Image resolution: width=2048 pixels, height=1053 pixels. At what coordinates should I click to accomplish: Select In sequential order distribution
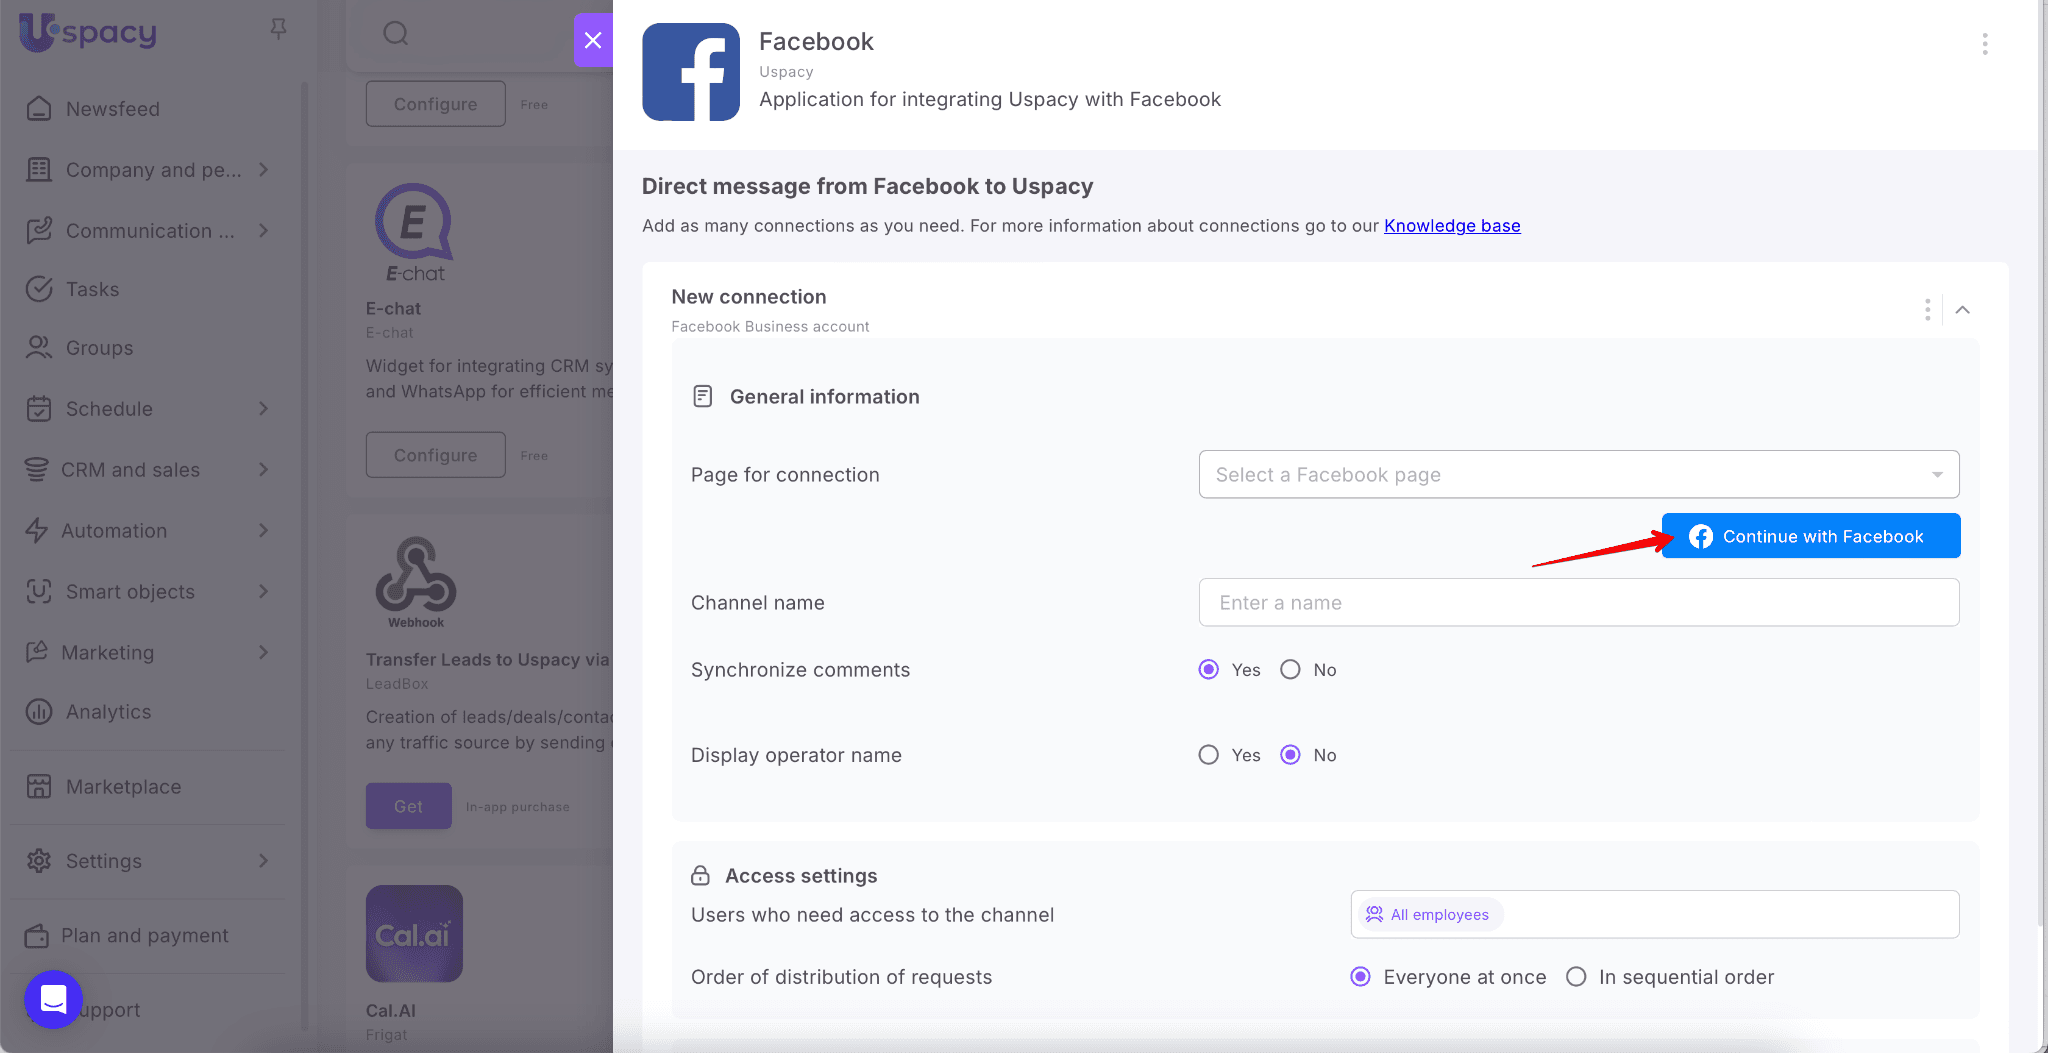(x=1576, y=977)
